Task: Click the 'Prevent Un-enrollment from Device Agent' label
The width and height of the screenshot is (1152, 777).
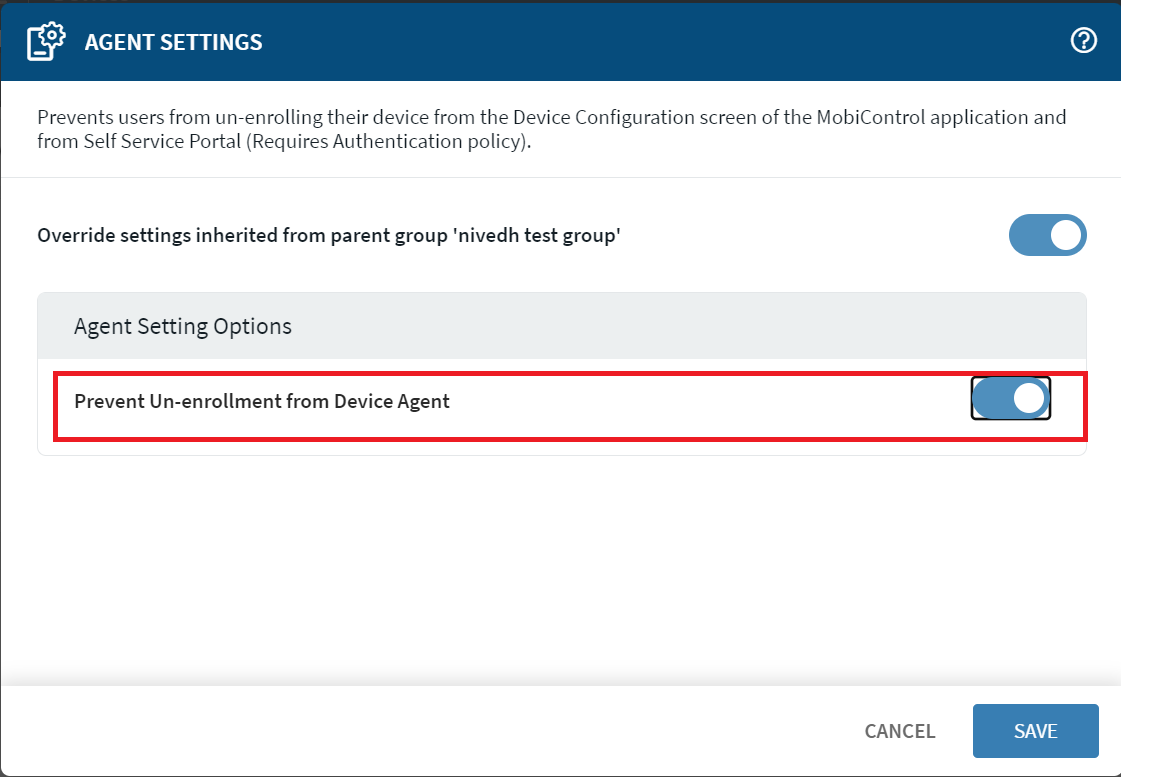Action: click(262, 401)
